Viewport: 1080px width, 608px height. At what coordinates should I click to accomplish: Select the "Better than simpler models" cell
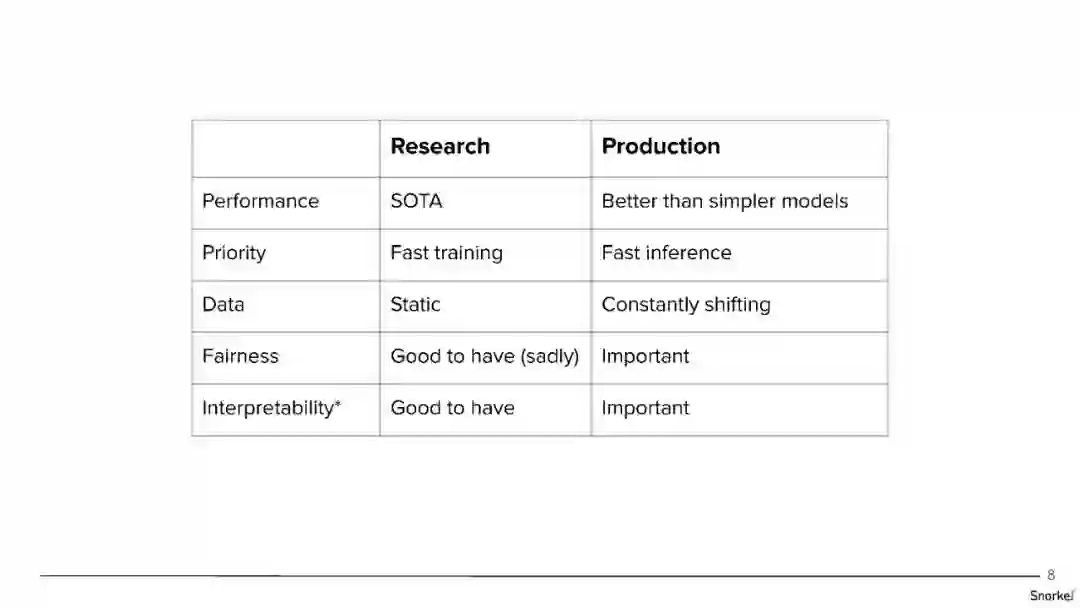point(724,201)
